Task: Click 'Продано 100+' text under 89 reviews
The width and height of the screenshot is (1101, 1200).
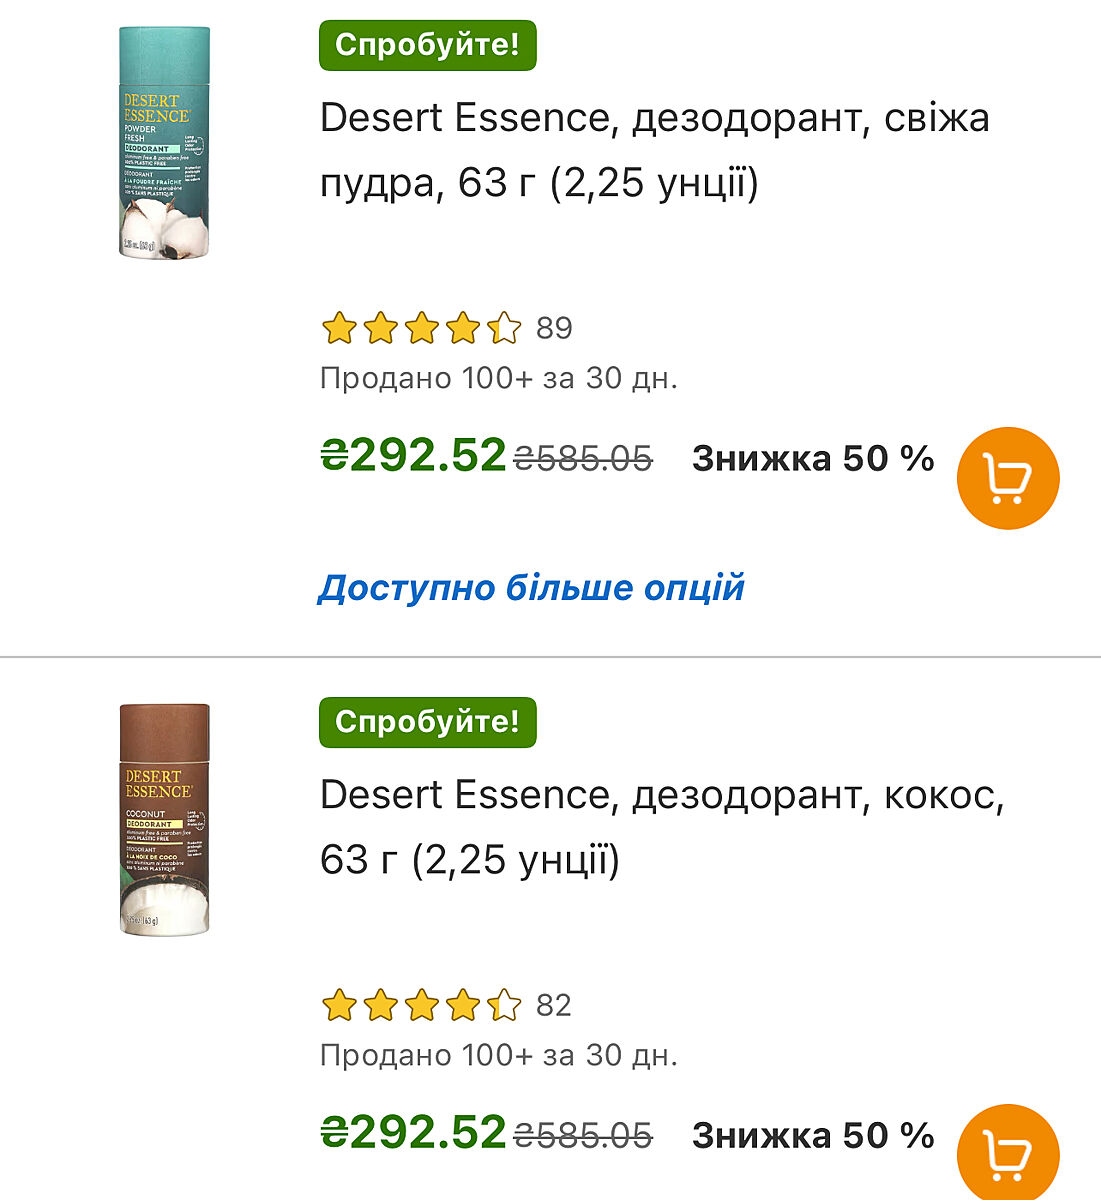Action: pyautogui.click(x=498, y=379)
